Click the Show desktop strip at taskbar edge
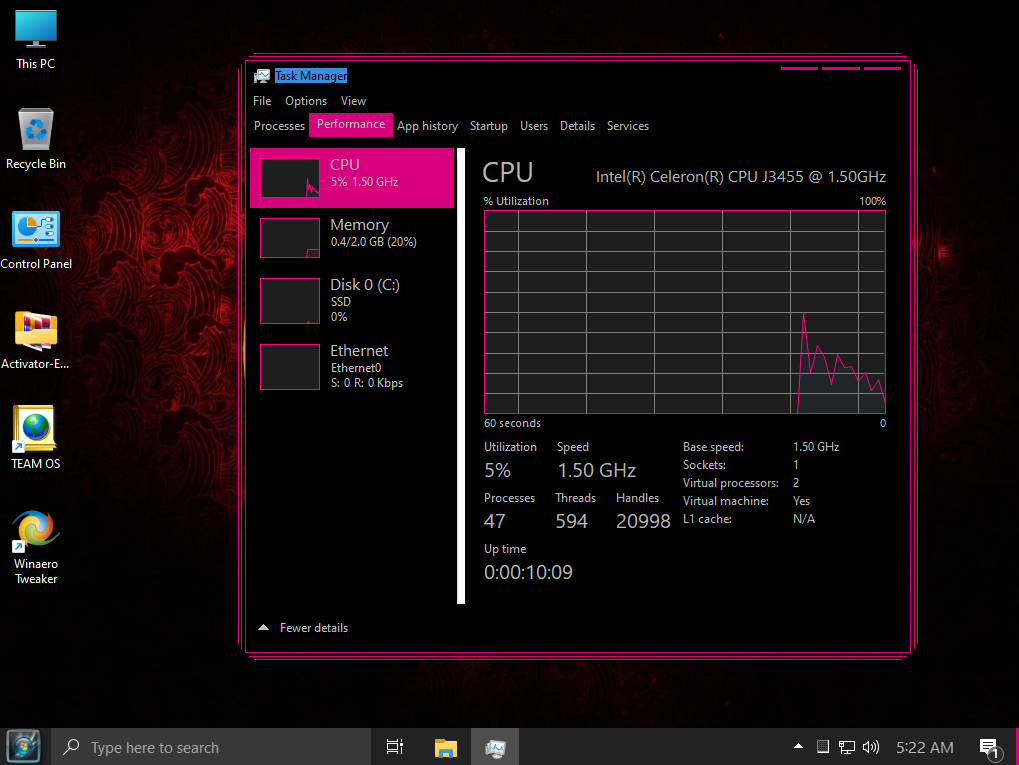The height and width of the screenshot is (765, 1019). point(1016,747)
